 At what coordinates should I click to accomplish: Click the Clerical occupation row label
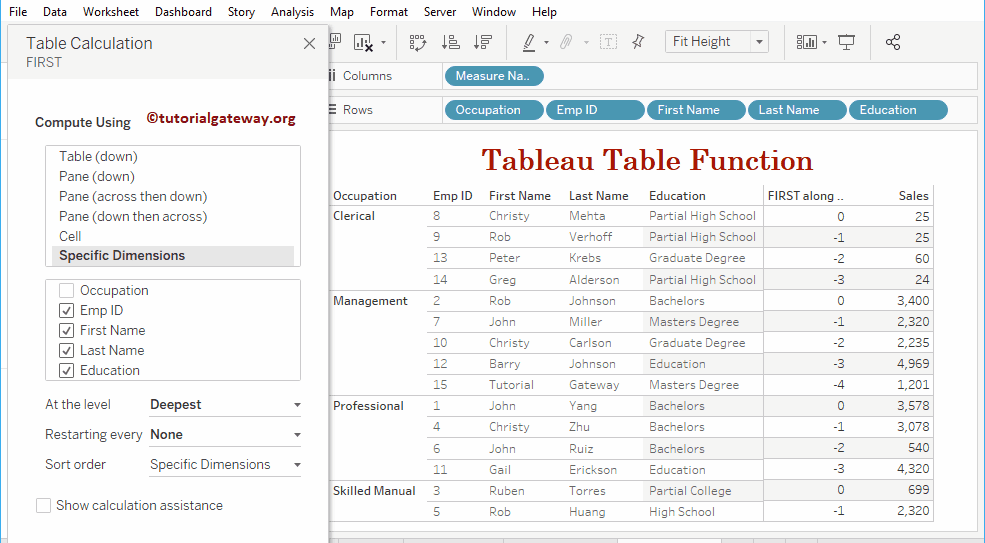(354, 216)
